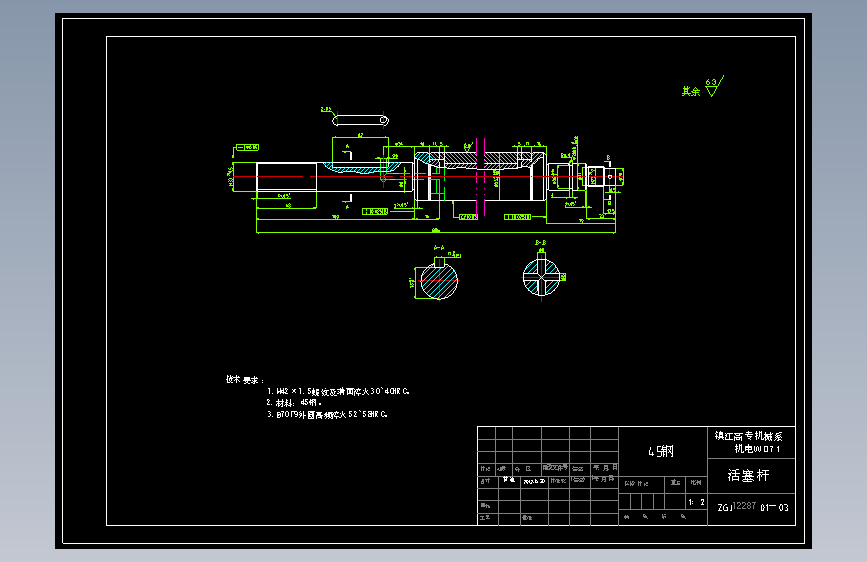Click the 42 dimension above the keyway
The image size is (867, 562).
360,135
